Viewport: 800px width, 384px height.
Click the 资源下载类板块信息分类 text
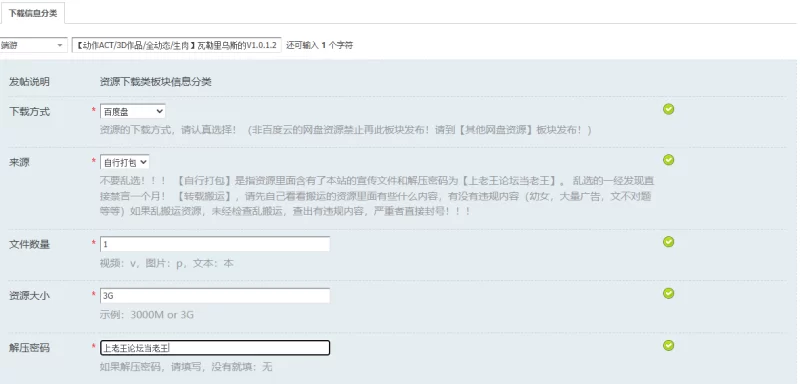156,82
